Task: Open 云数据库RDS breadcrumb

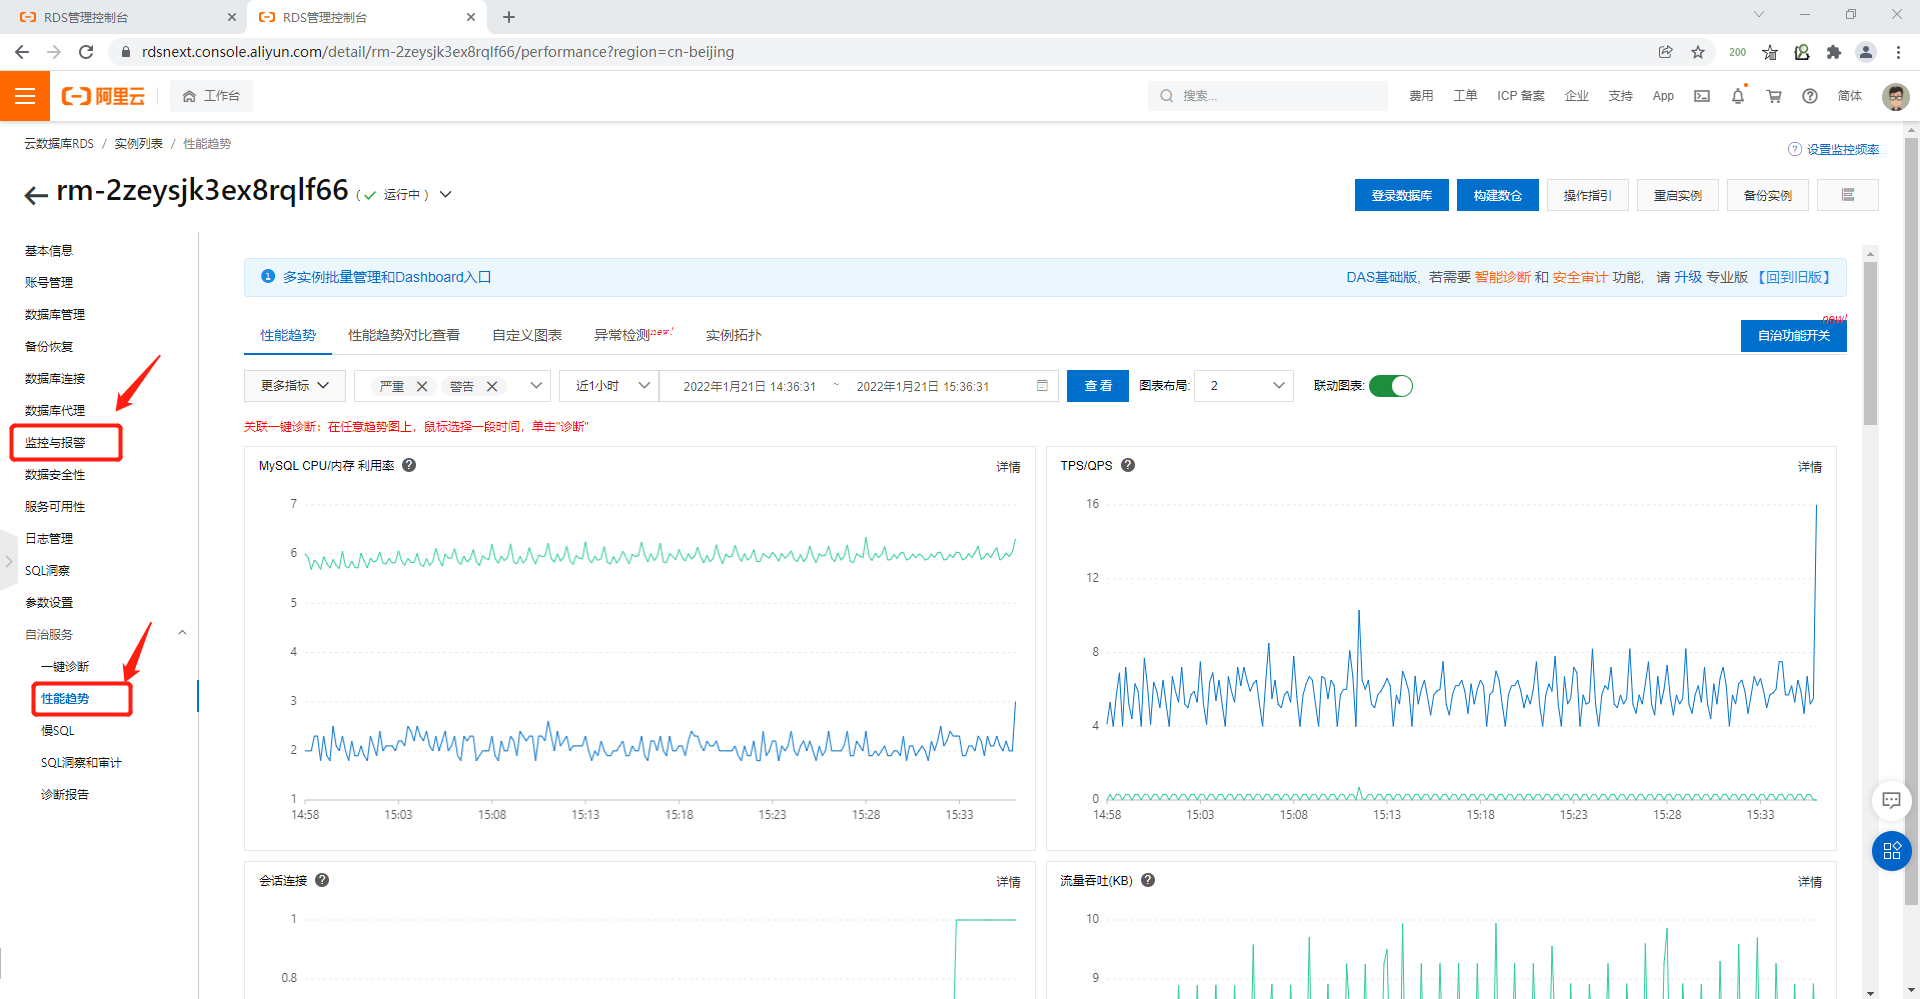Action: [x=59, y=144]
